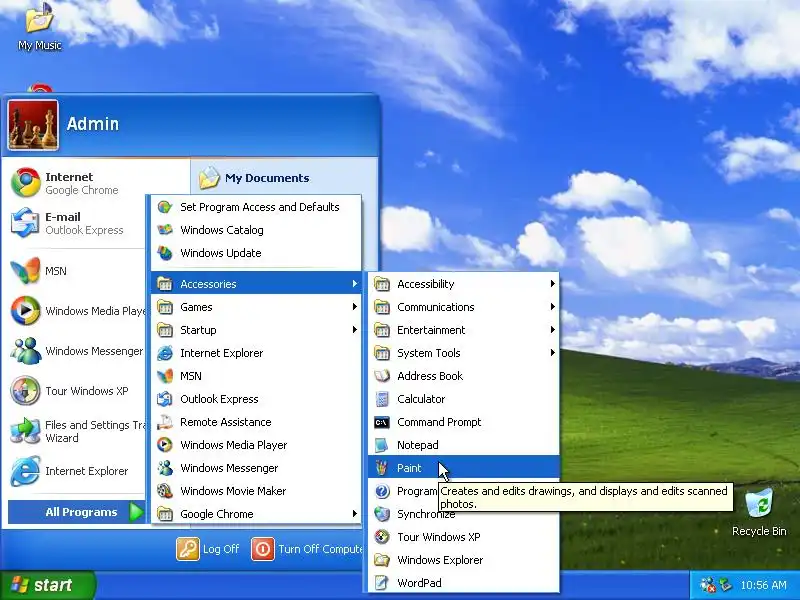The width and height of the screenshot is (800, 600).
Task: Open Internet Explorer in All Programs list
Action: click(x=256, y=353)
